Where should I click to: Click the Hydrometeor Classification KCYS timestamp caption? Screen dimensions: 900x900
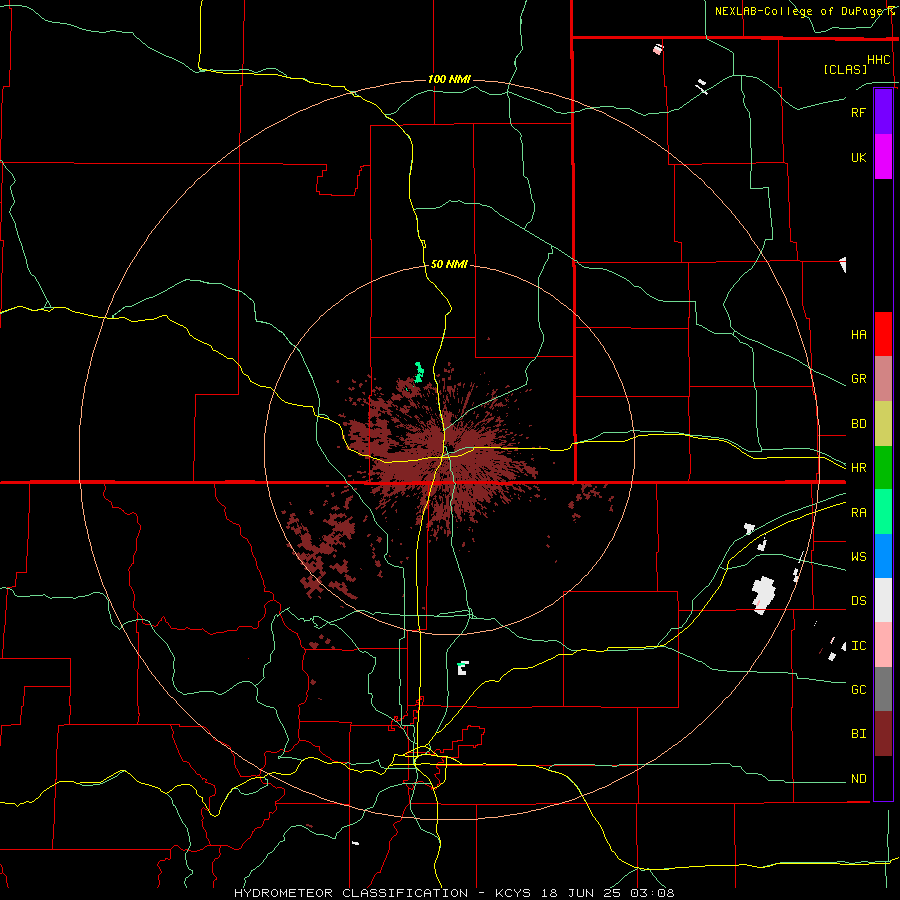[454, 893]
